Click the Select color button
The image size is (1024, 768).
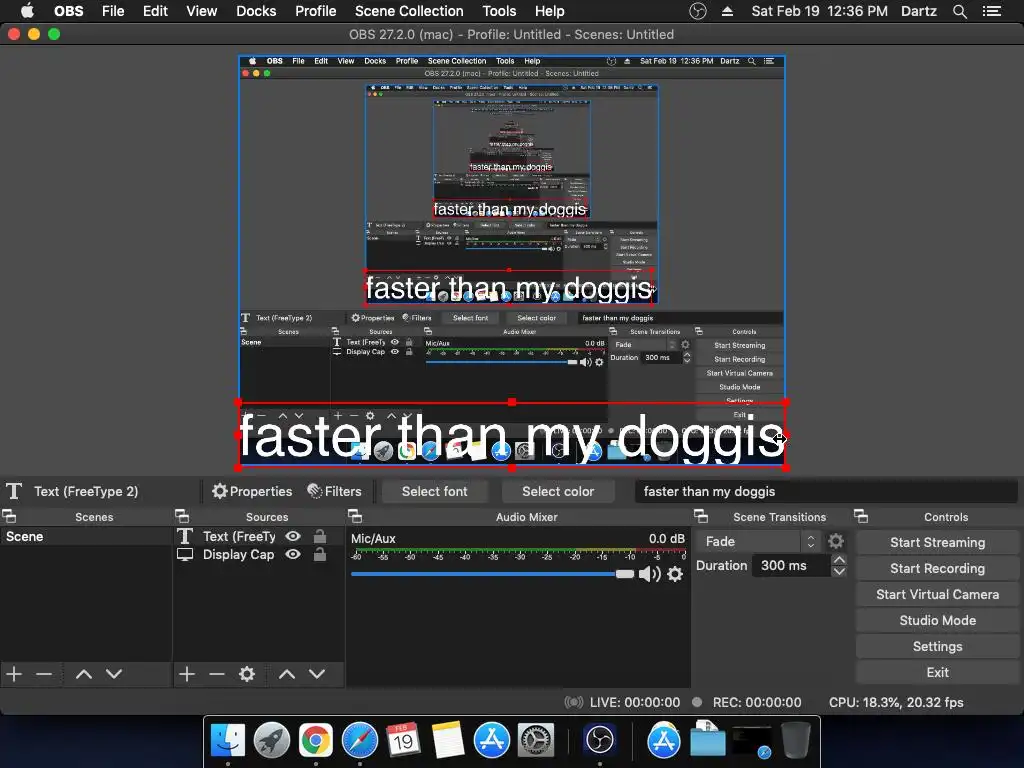[558, 491]
